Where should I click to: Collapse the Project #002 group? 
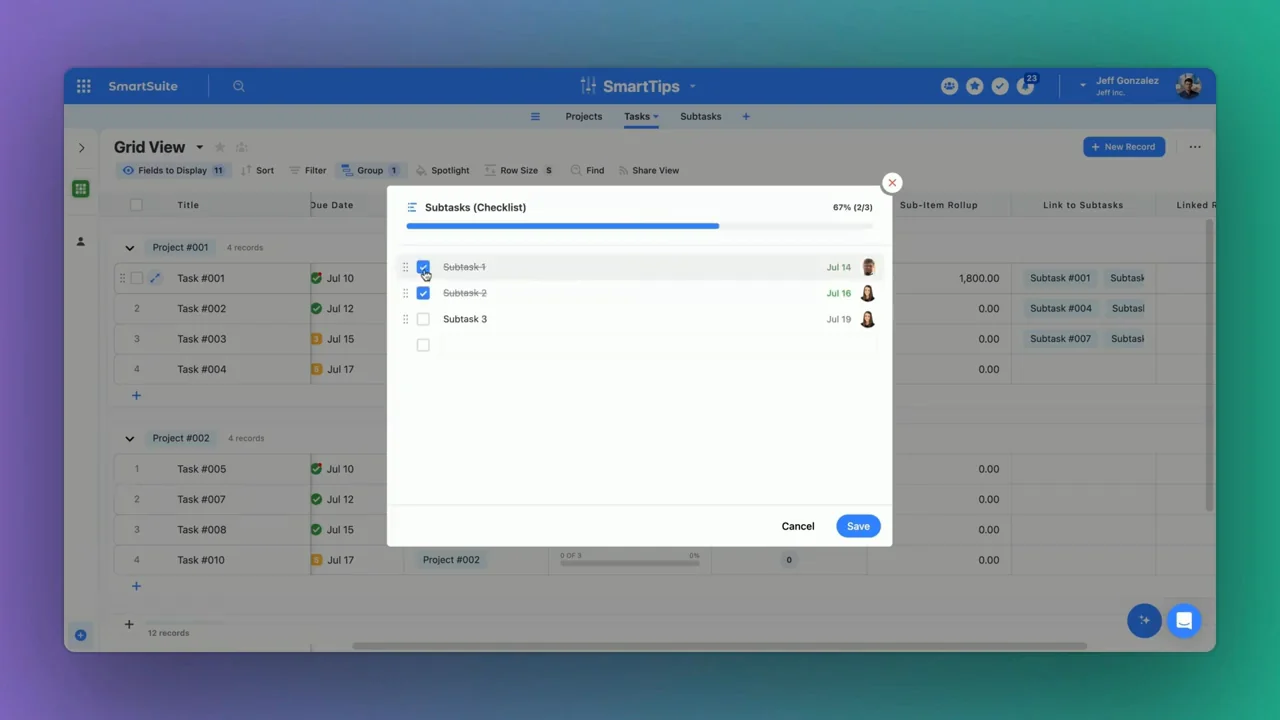point(129,438)
